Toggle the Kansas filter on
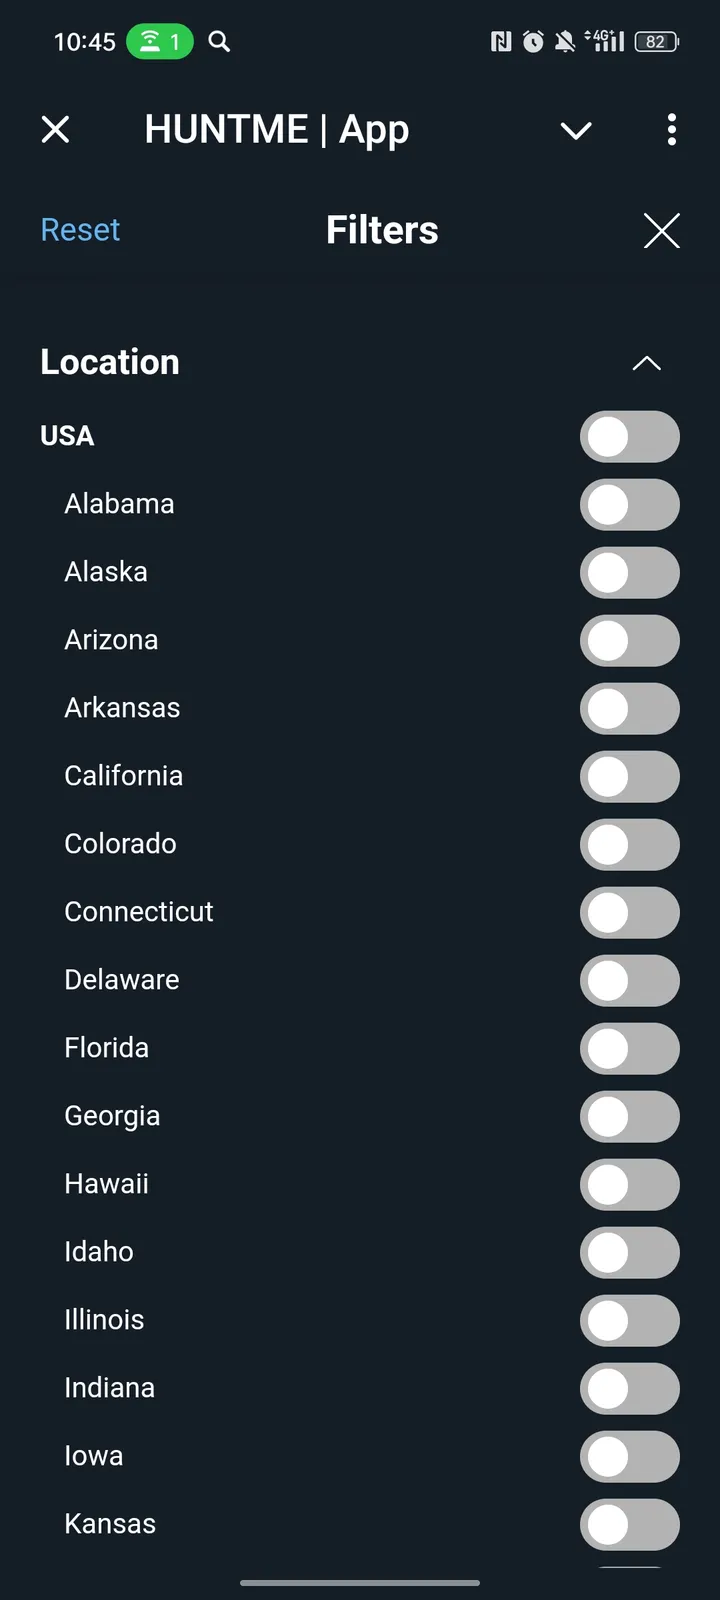 pyautogui.click(x=629, y=1525)
